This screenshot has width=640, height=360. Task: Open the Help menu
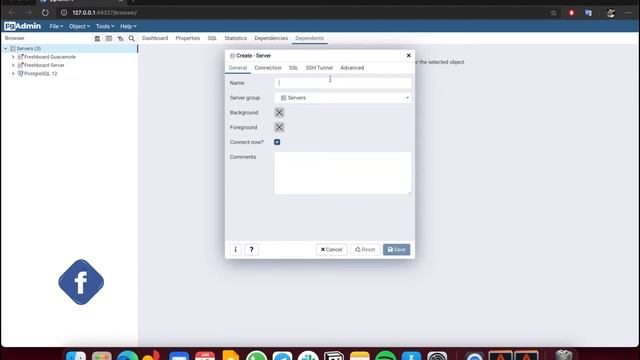[x=128, y=26]
